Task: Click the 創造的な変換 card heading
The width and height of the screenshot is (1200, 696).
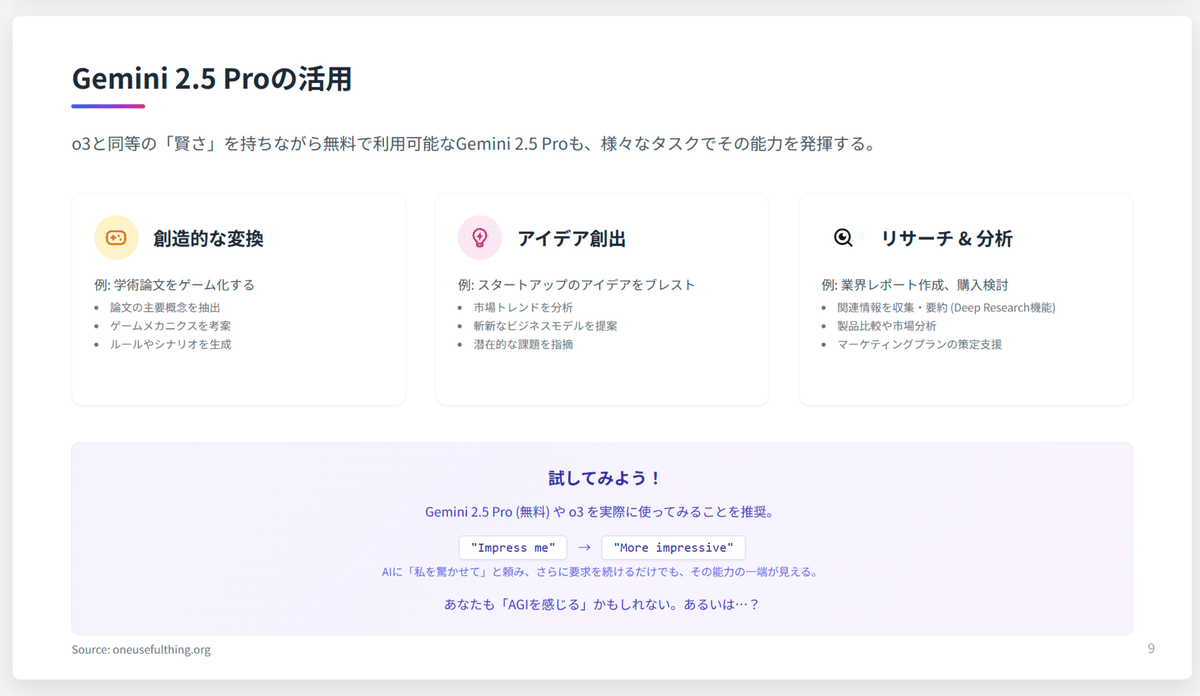Action: (209, 239)
